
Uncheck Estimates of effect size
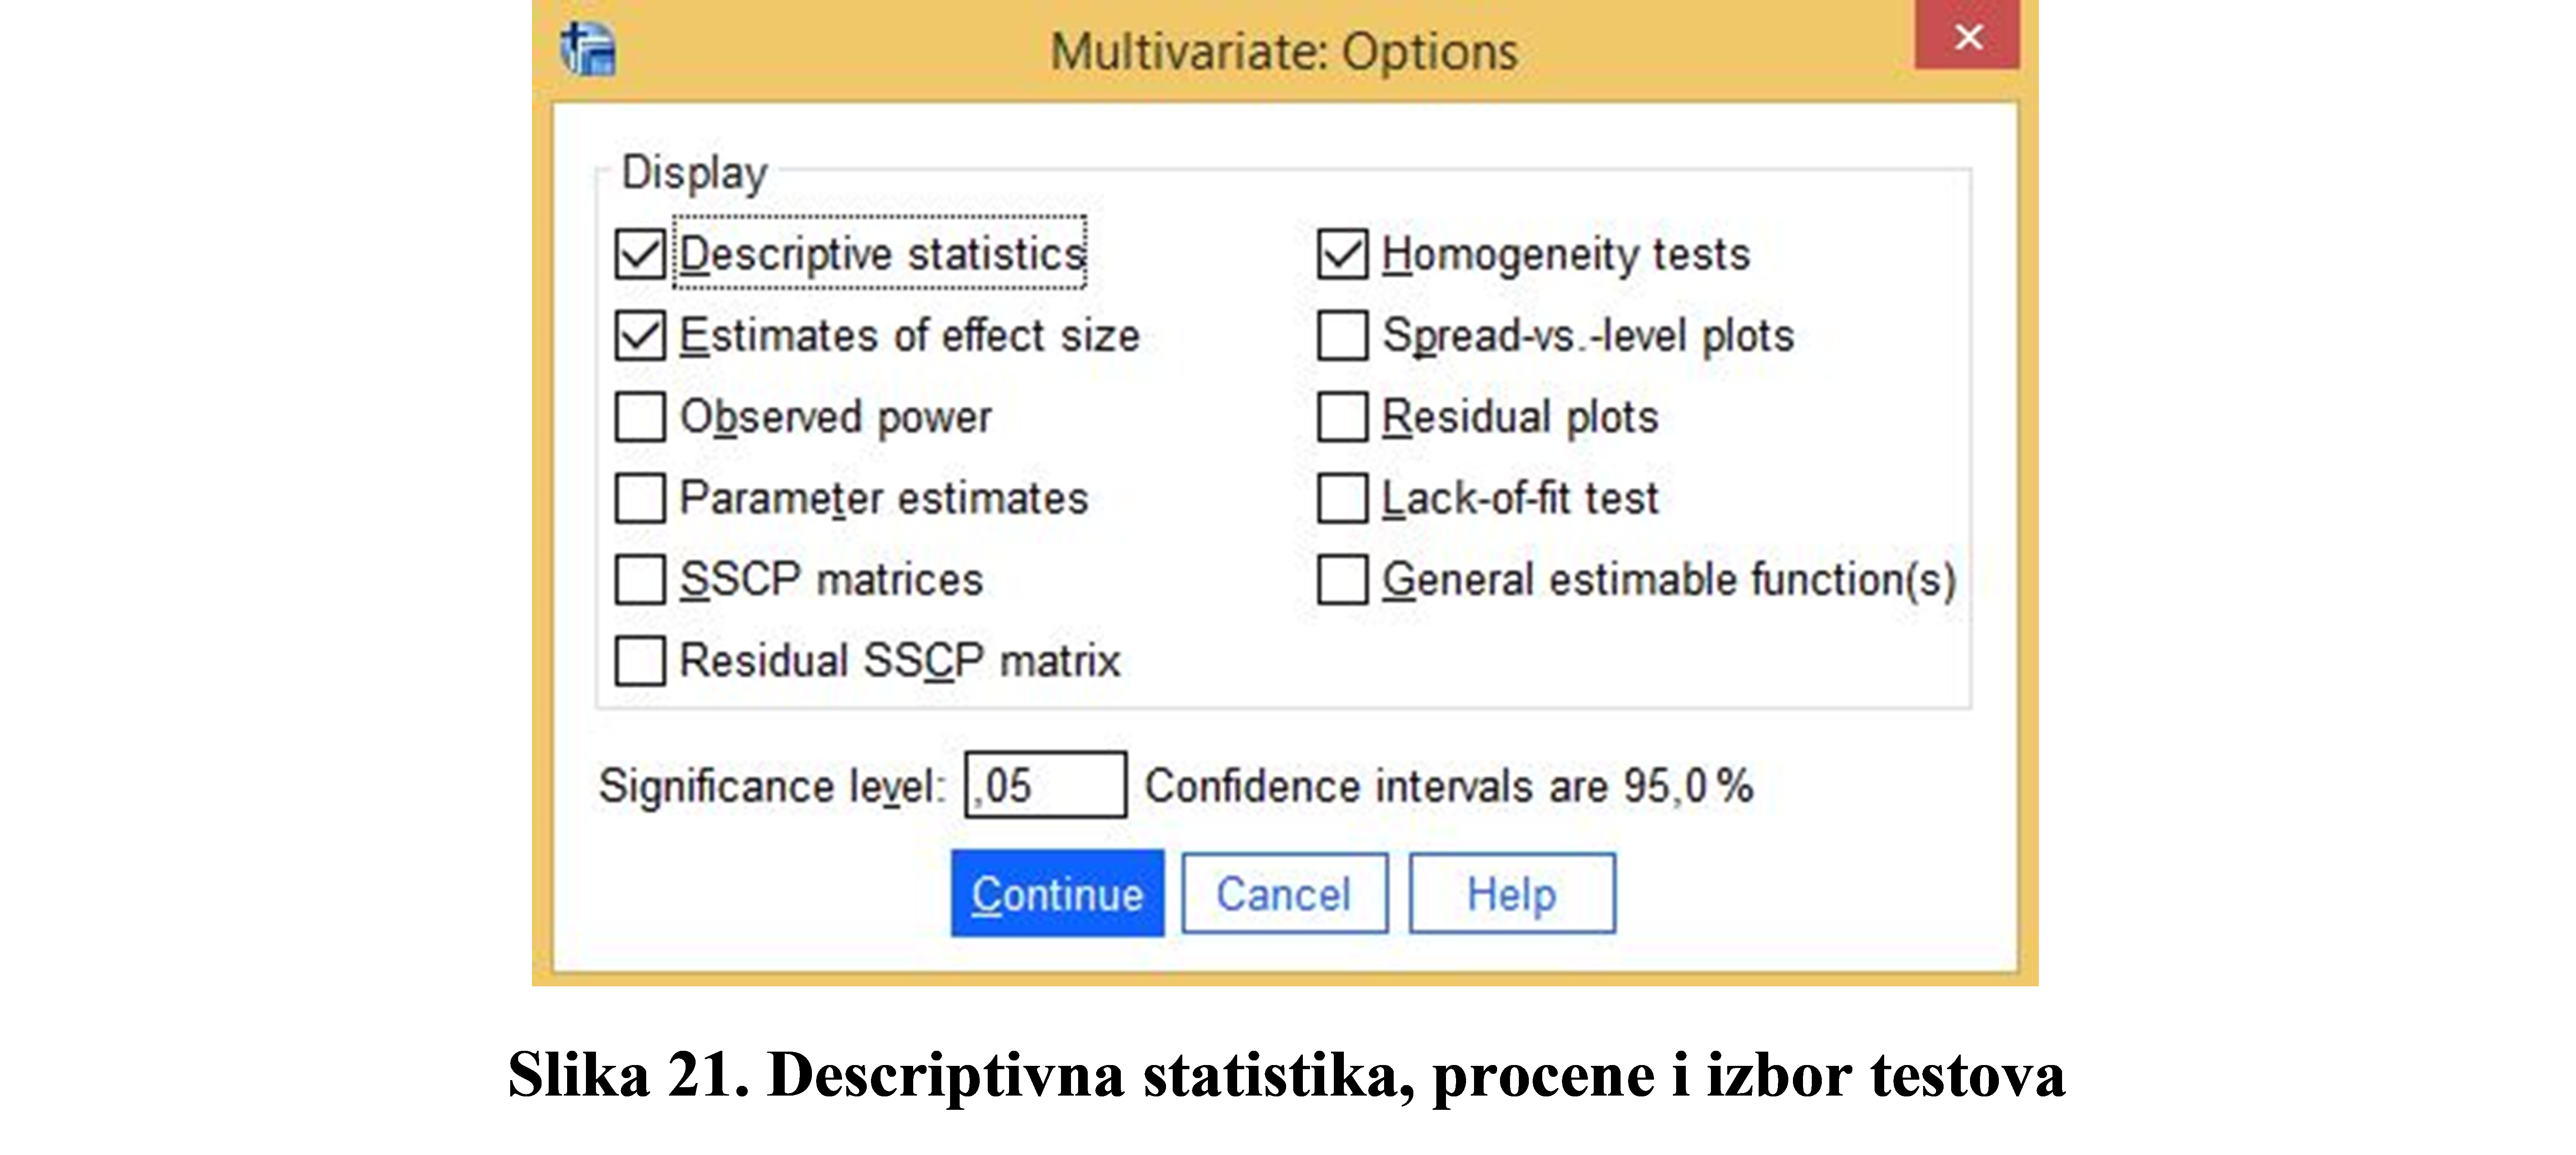[x=640, y=335]
